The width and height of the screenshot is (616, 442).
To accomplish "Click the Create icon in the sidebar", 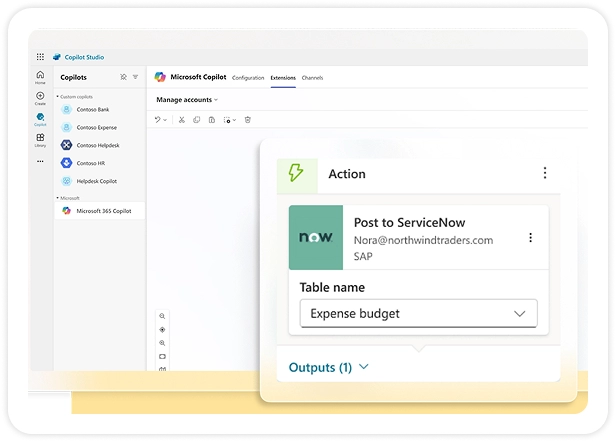I will click(x=40, y=97).
